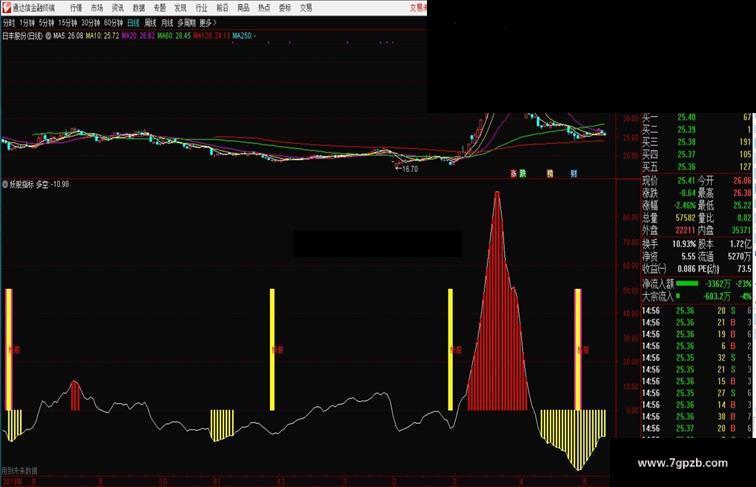Switch to the 分时 chart period

coord(9,23)
